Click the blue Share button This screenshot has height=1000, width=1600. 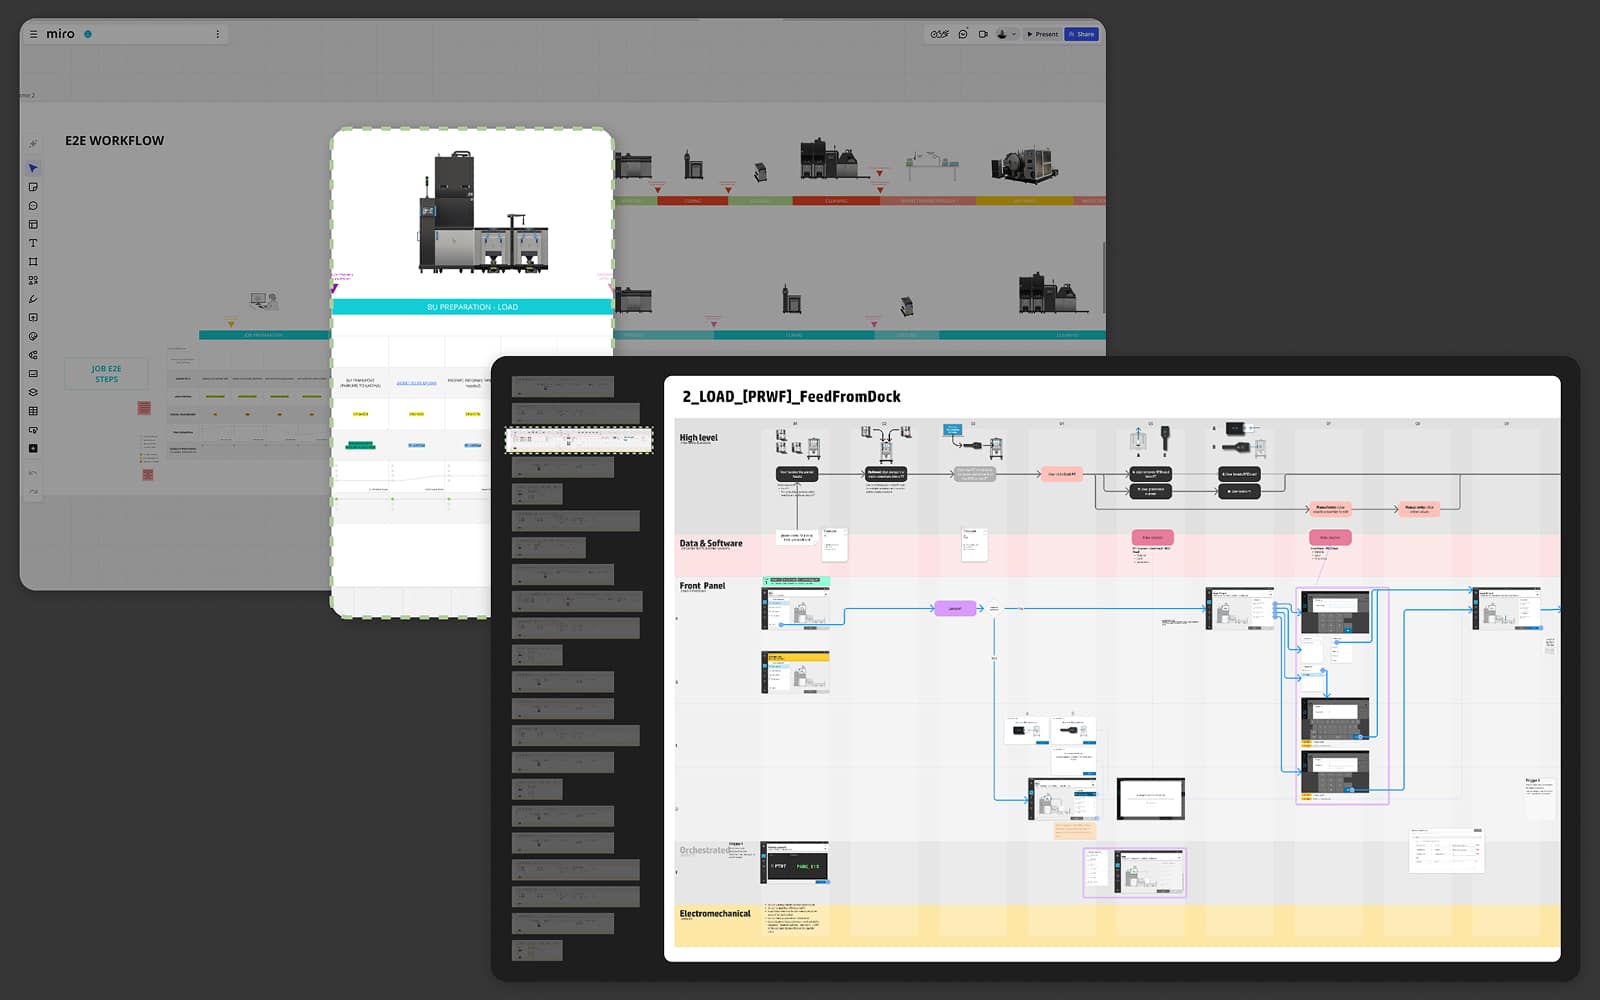tap(1081, 34)
